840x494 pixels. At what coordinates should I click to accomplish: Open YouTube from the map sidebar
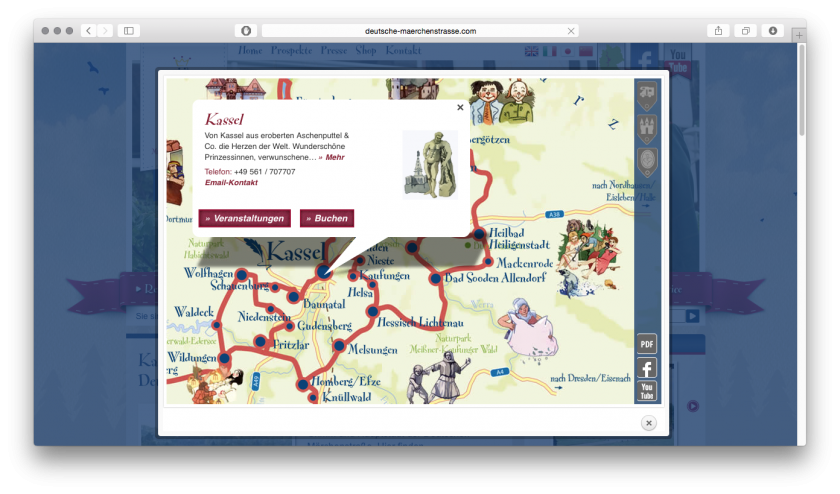point(647,391)
